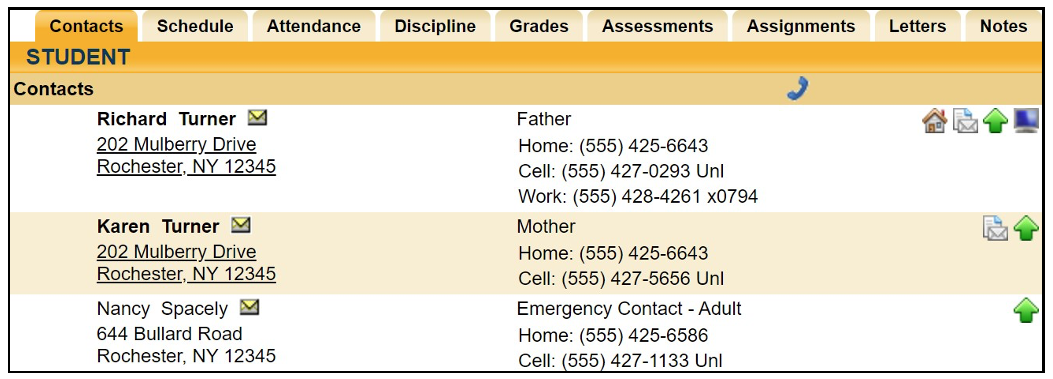Open the Attendance tab

click(x=314, y=26)
